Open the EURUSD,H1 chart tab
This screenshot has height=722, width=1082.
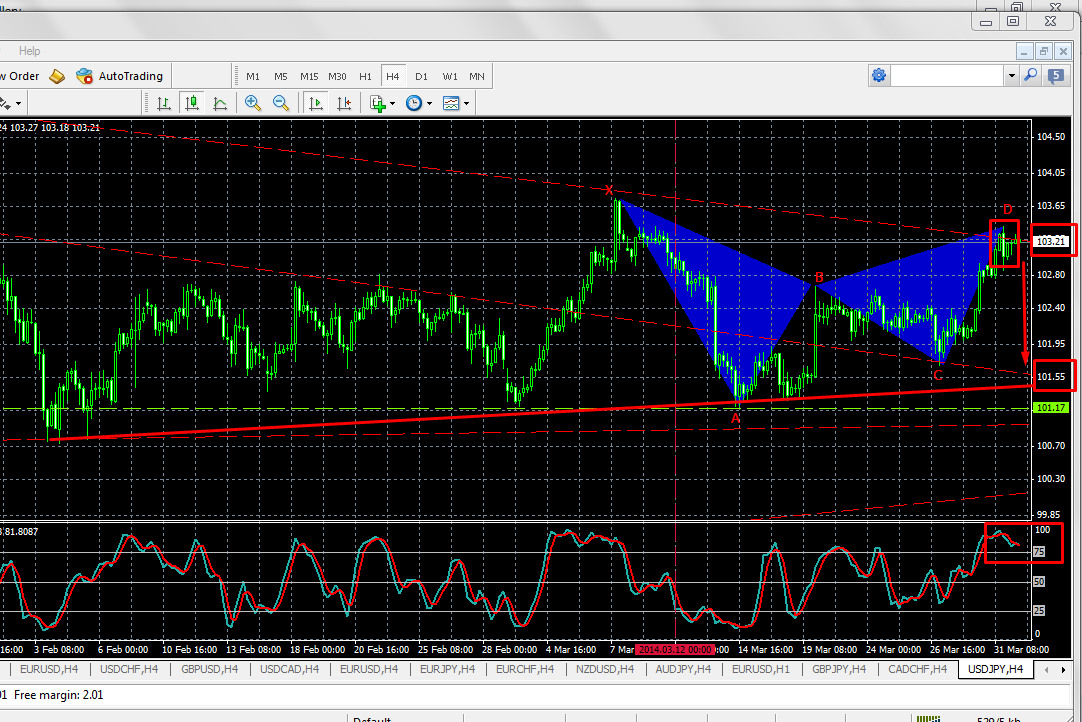(760, 669)
